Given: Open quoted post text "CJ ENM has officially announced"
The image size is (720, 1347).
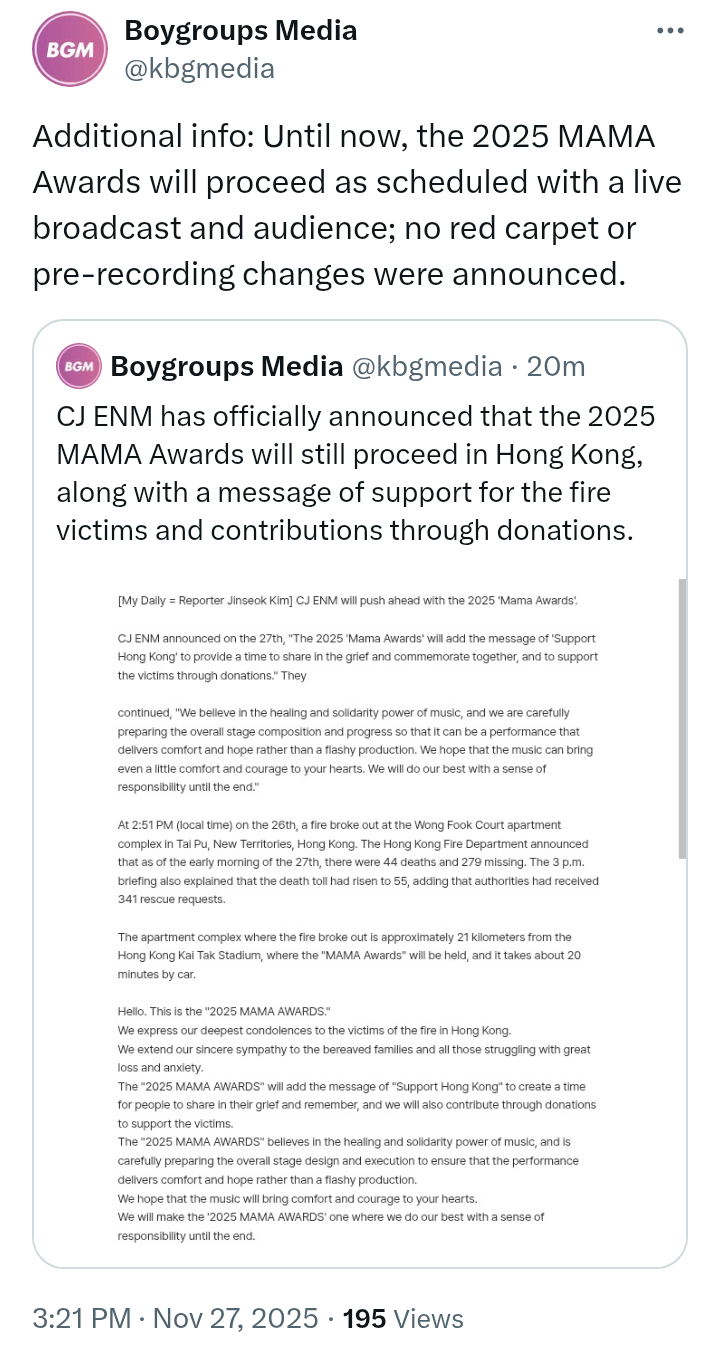Looking at the screenshot, I should [356, 472].
